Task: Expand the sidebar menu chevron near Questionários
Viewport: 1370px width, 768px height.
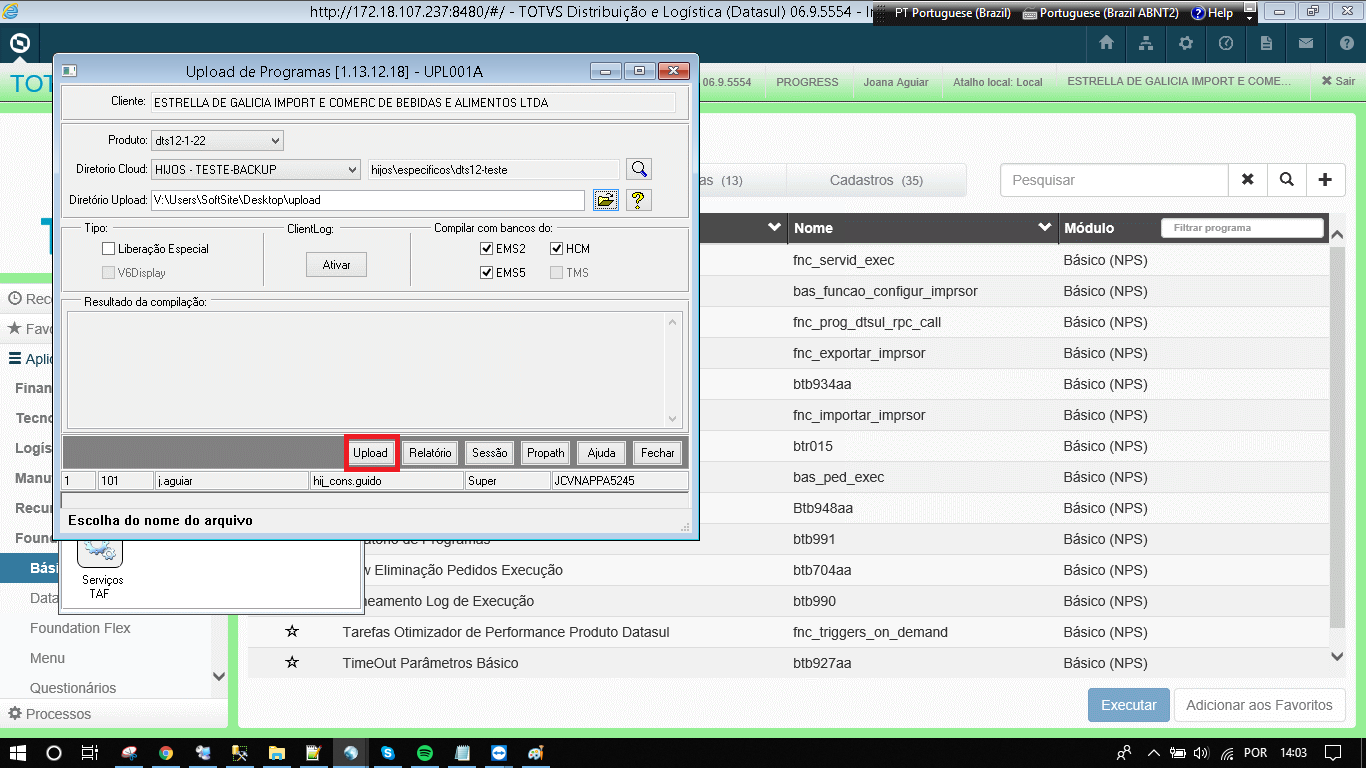Action: pyautogui.click(x=219, y=676)
